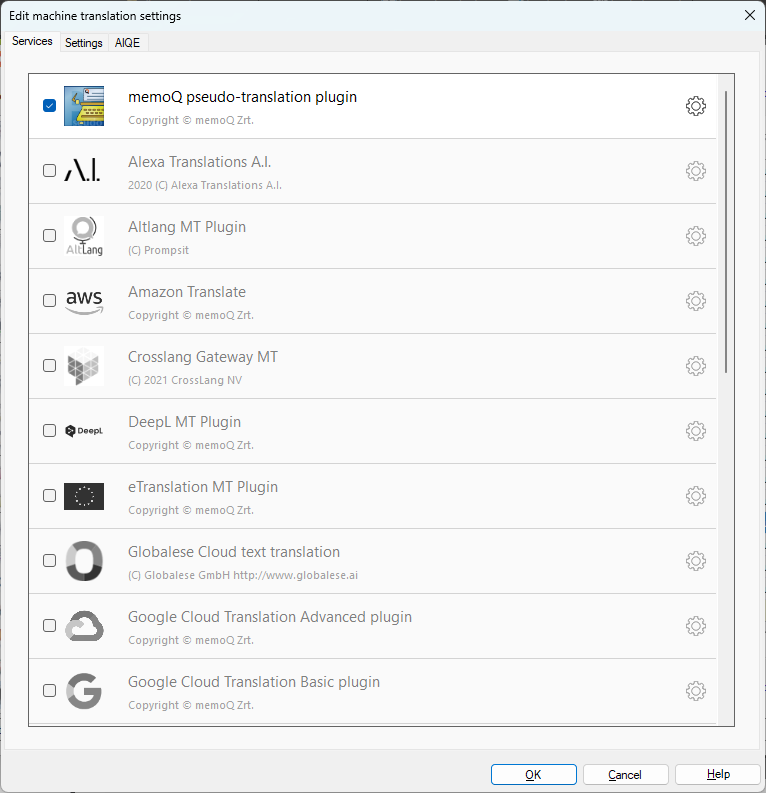Image resolution: width=766 pixels, height=793 pixels.
Task: Select 'eTranslation MT Plugin' title text
Action: point(203,487)
